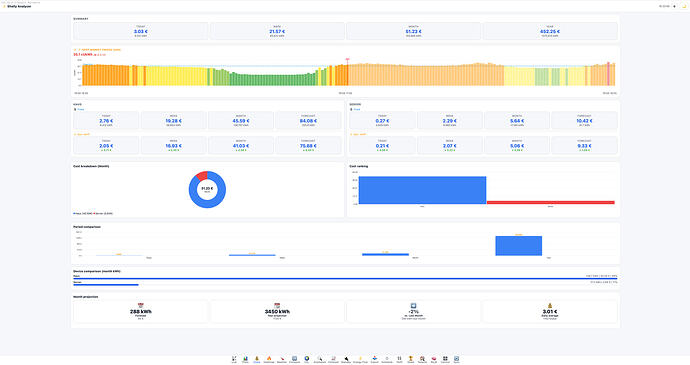This screenshot has width=690, height=365.
Task: Click the Server Today value 0.27 €
Action: pos(382,121)
